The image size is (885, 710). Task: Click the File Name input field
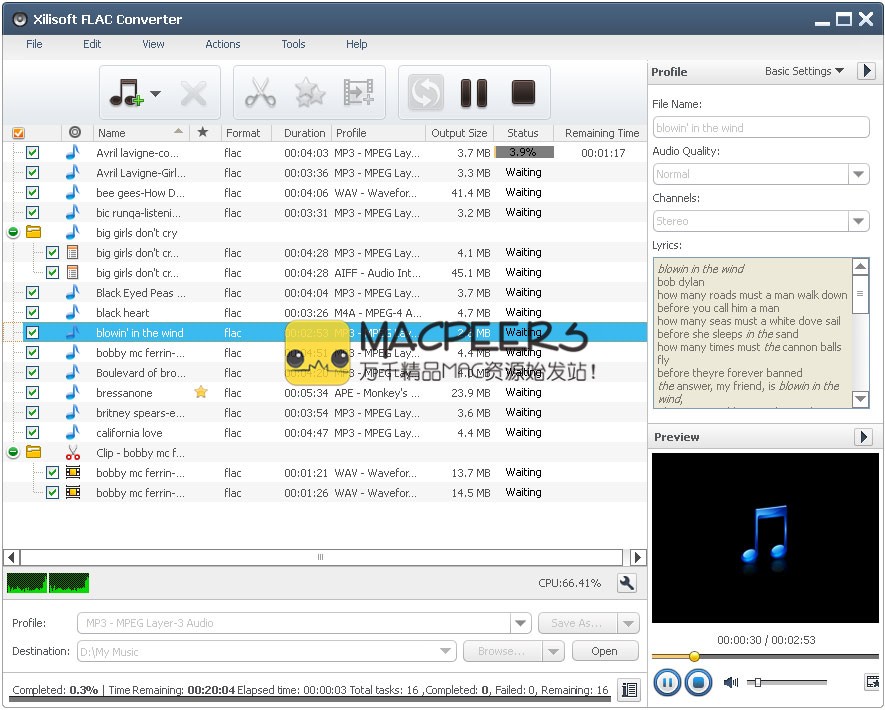761,127
